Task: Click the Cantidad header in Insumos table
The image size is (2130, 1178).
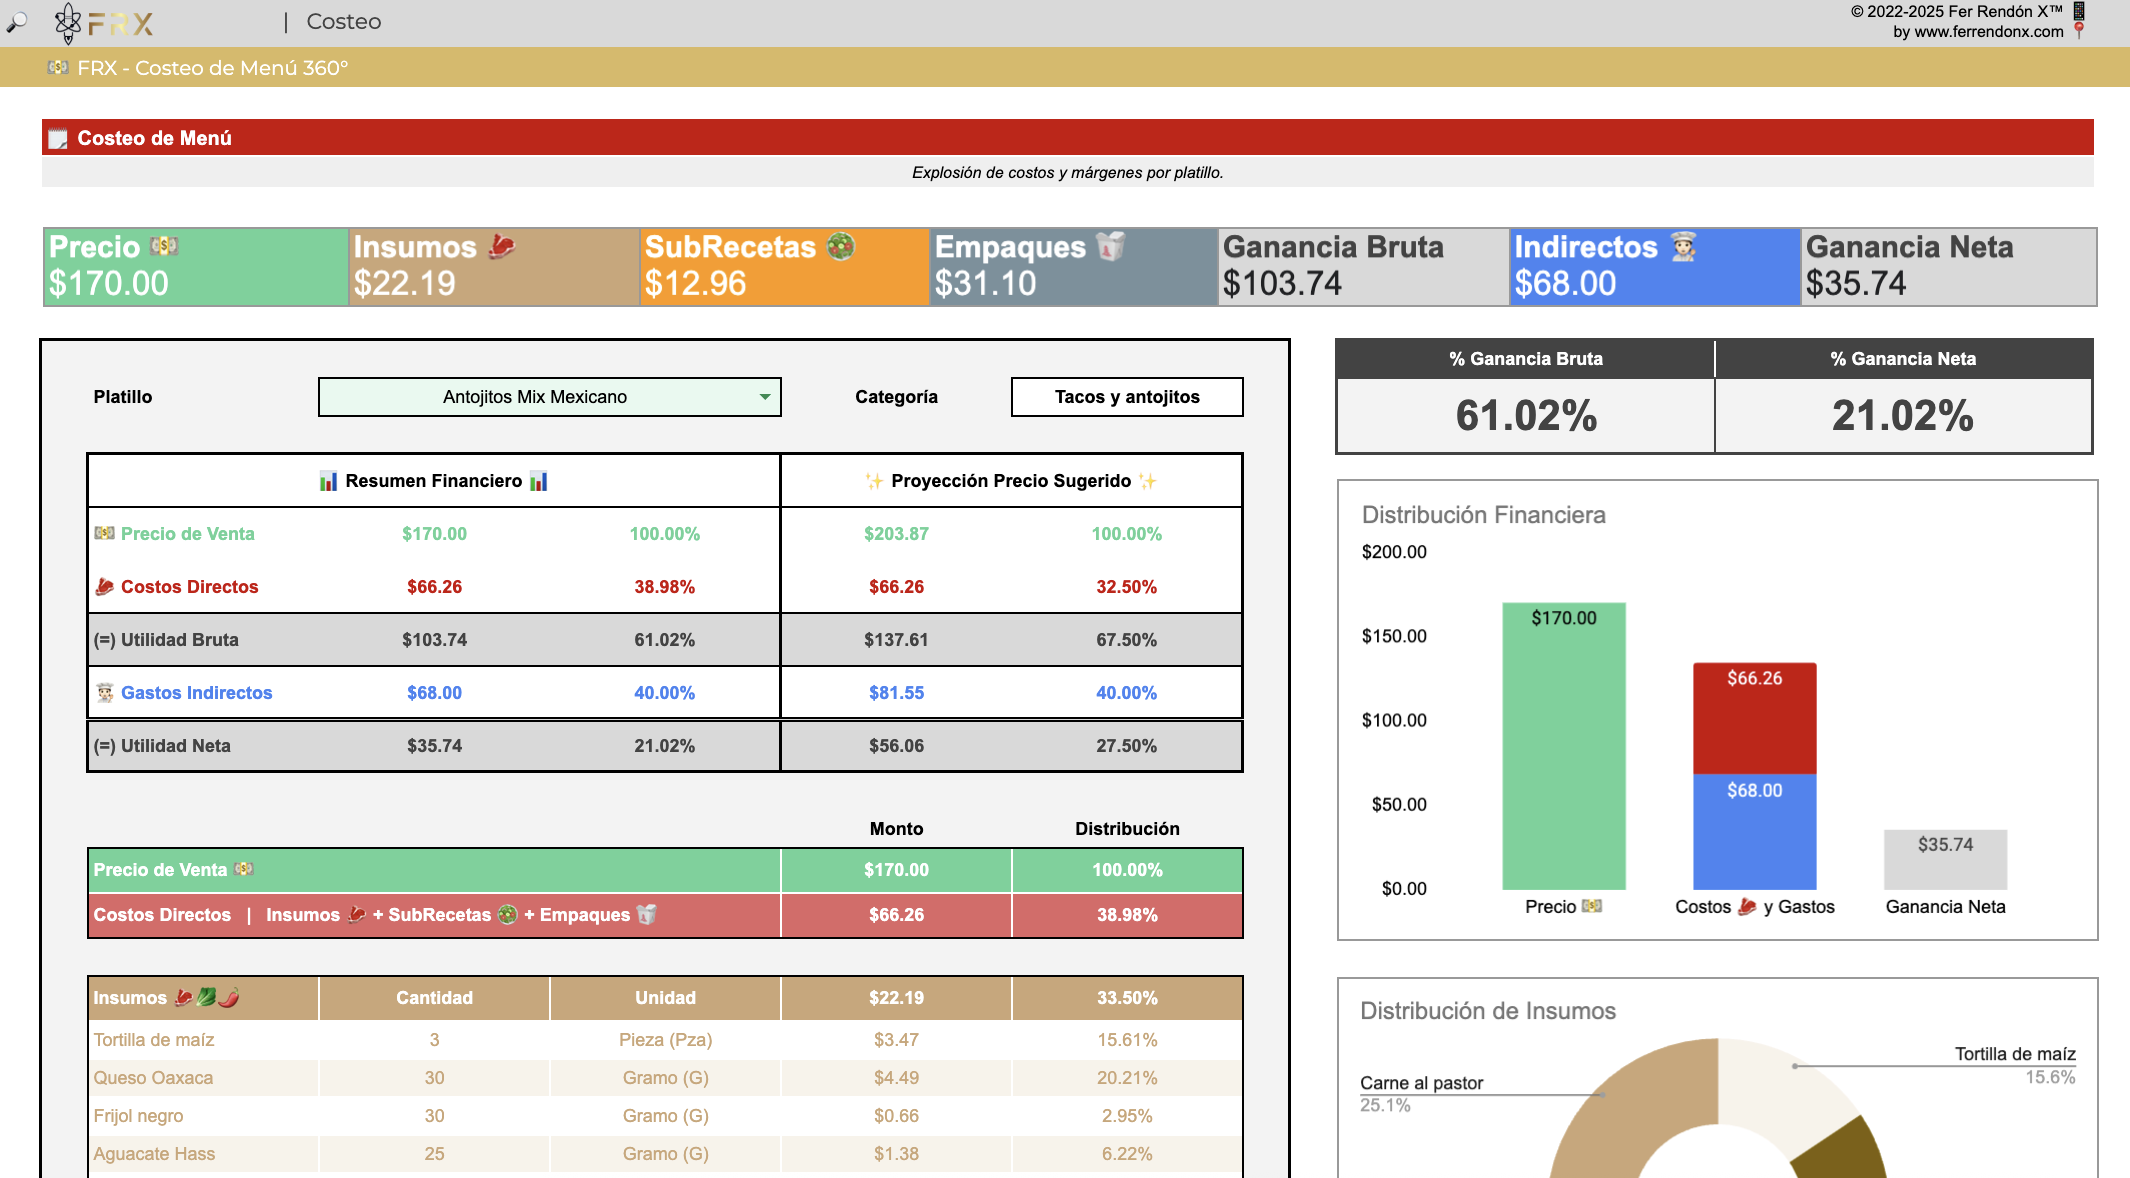Action: (434, 997)
